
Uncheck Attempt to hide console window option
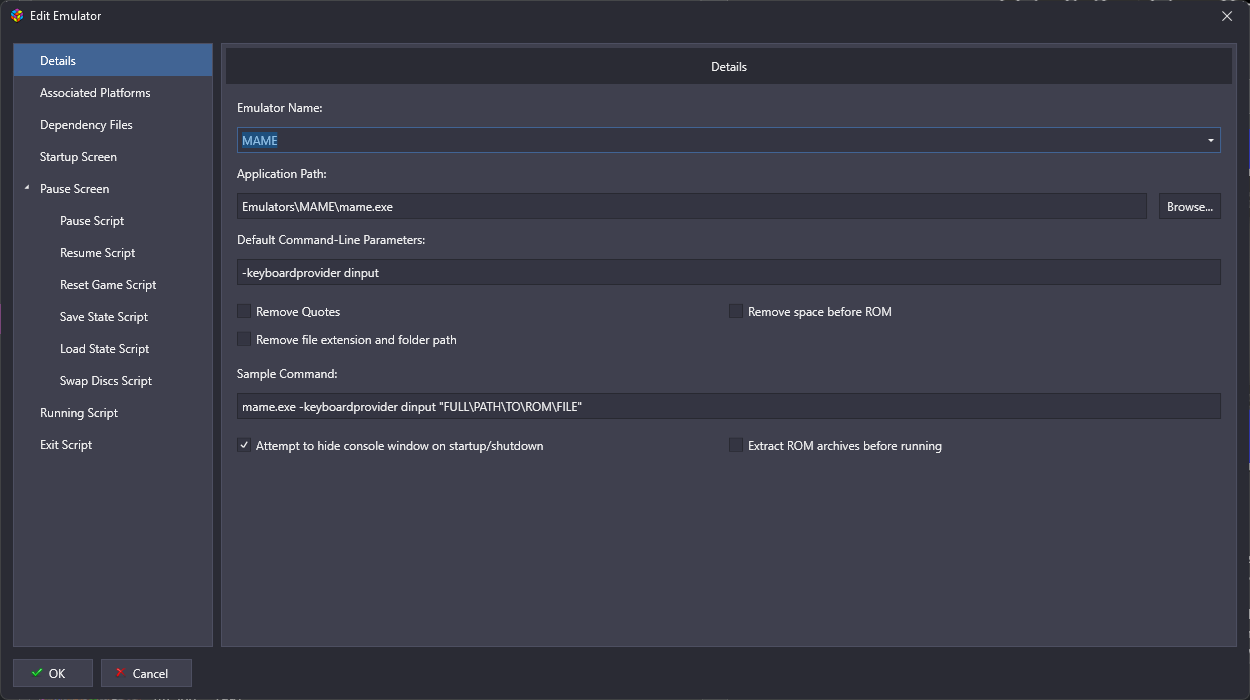[244, 445]
